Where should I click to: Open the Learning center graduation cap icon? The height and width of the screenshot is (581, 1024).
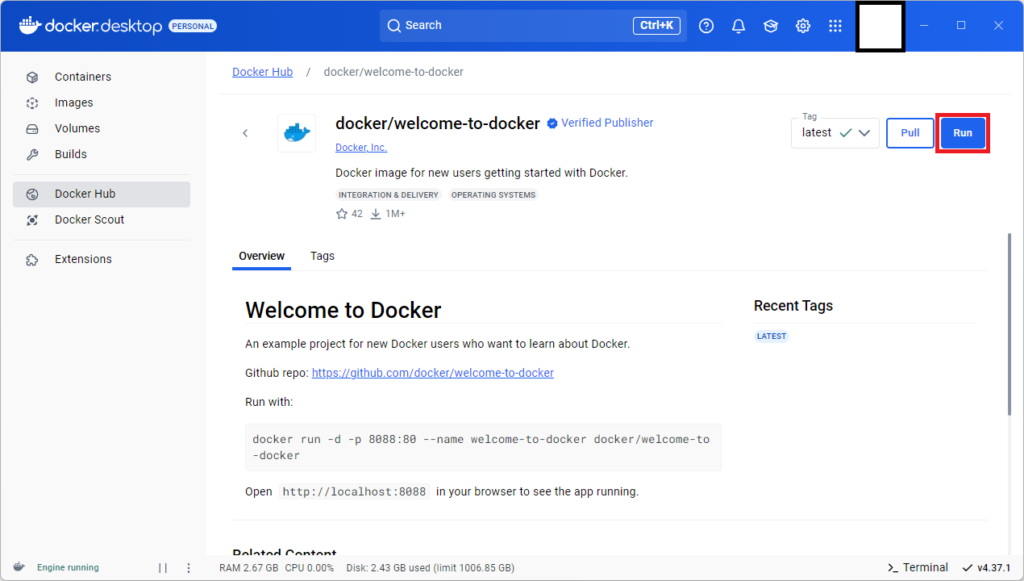click(x=771, y=25)
